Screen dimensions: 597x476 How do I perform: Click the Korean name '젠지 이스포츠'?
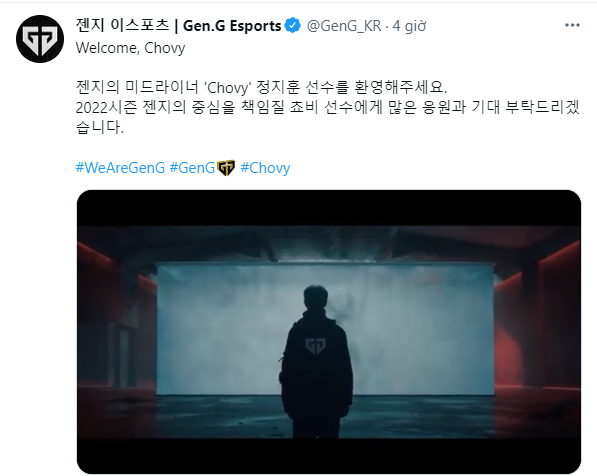(x=122, y=25)
